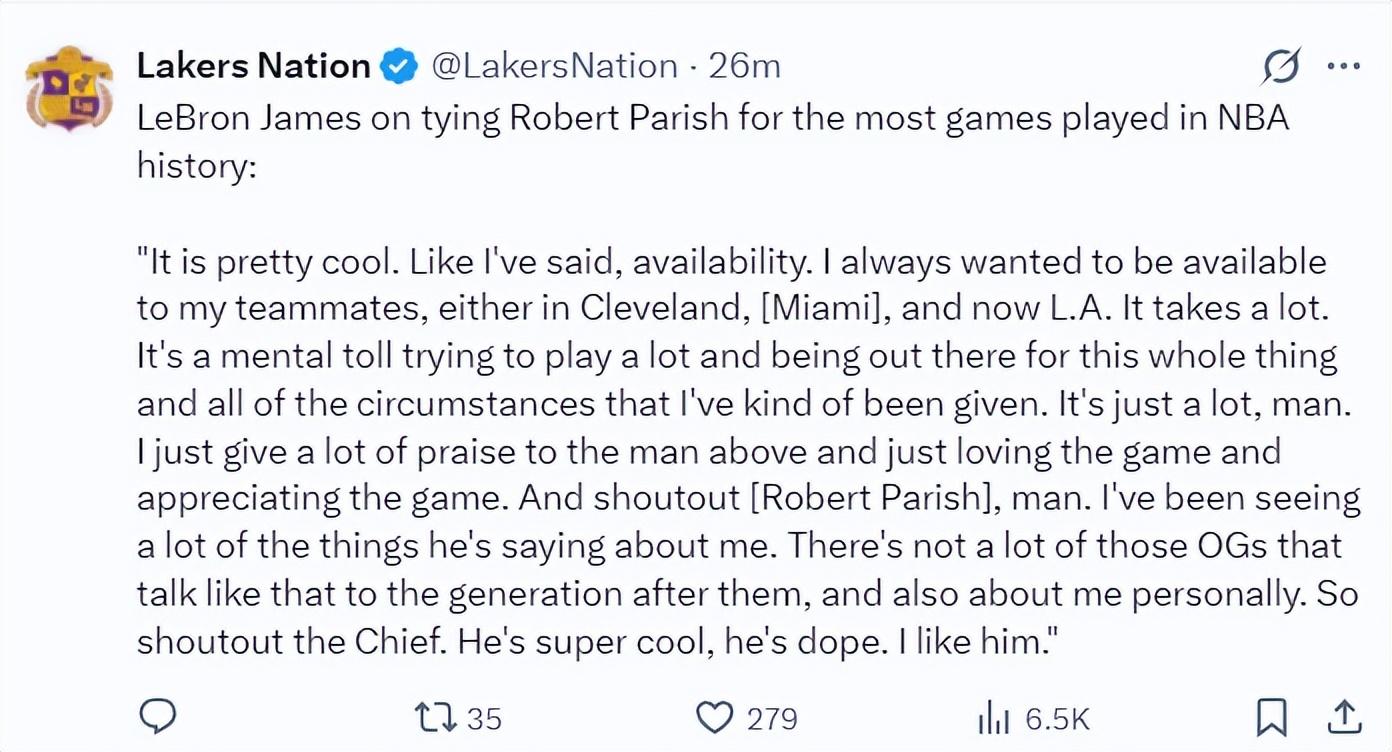Image resolution: width=1392 pixels, height=752 pixels.
Task: Click the 26m timestamp
Action: coord(744,66)
